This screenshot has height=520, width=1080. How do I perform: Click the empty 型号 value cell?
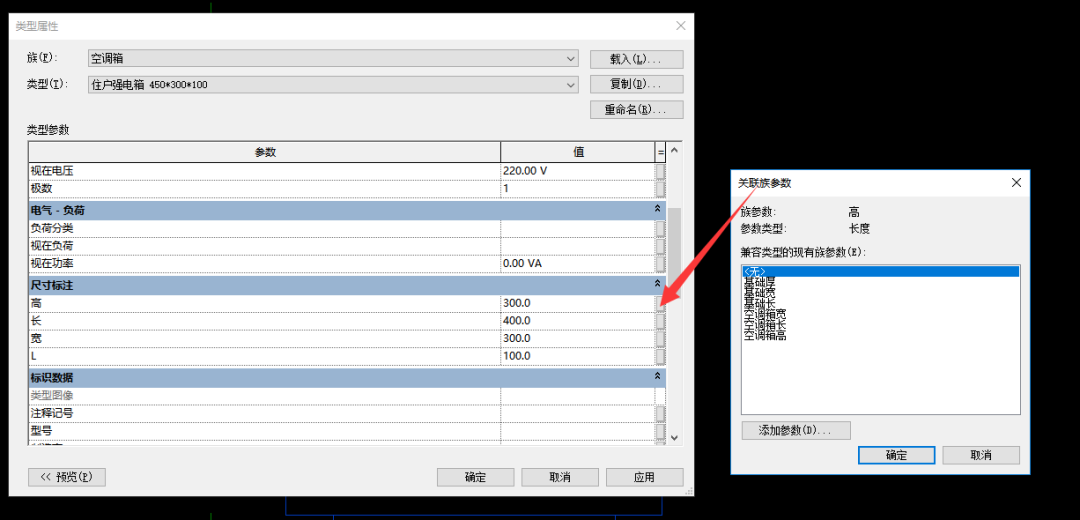578,432
